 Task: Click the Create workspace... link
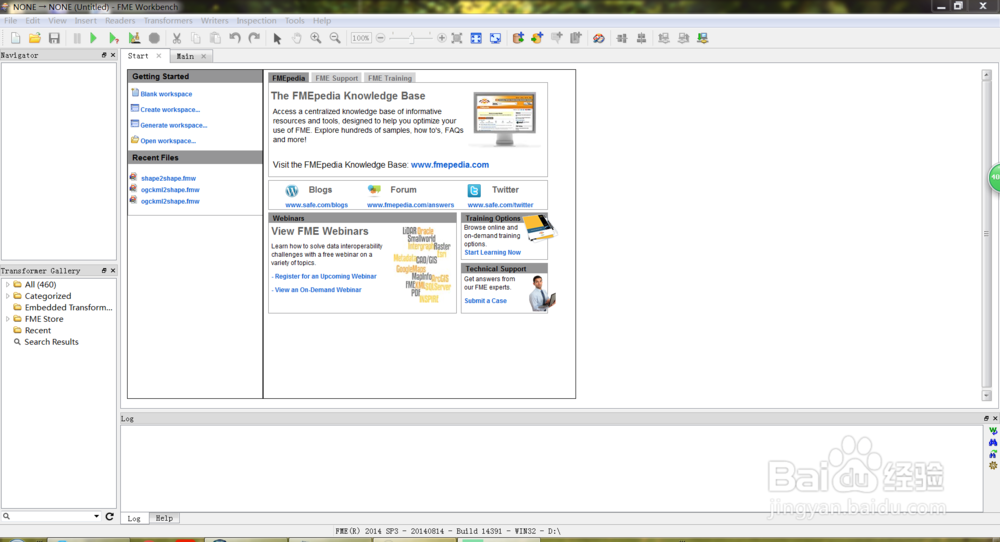click(x=170, y=110)
